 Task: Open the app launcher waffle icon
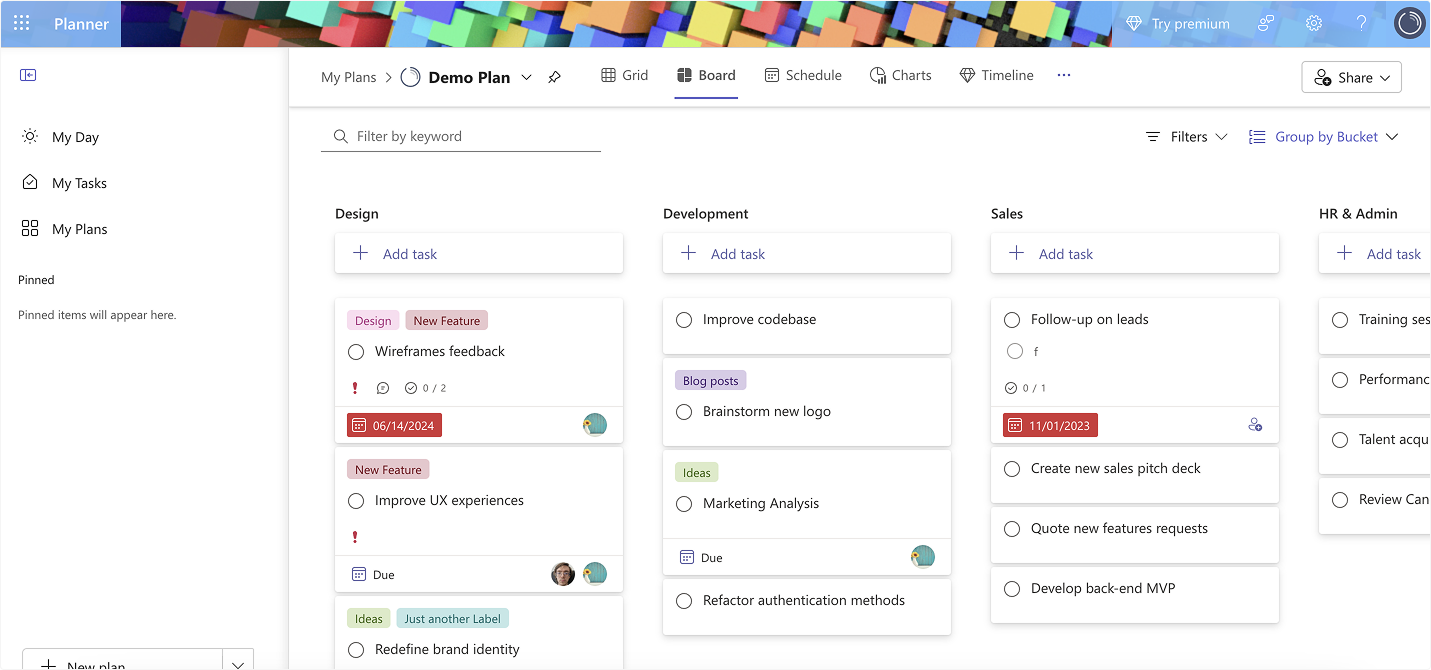click(21, 22)
